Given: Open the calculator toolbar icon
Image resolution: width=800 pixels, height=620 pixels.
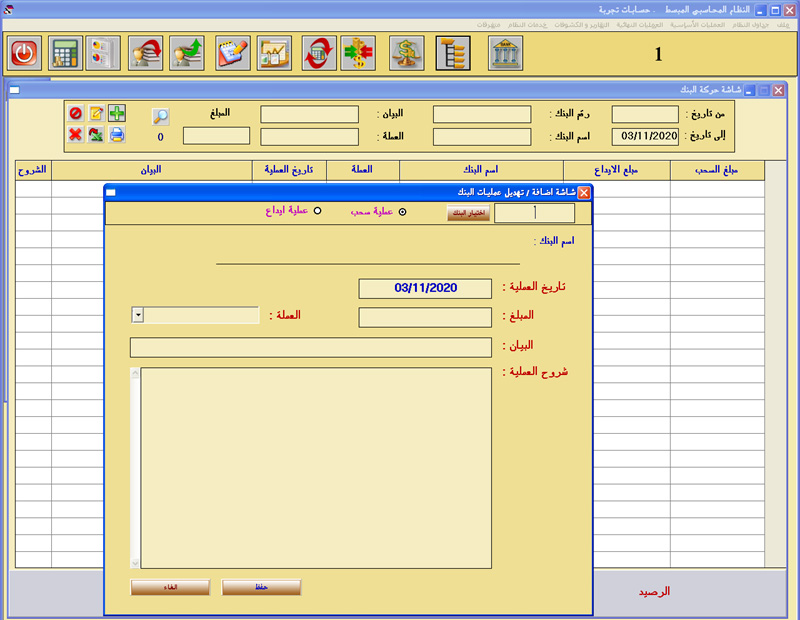Looking at the screenshot, I should [66, 52].
